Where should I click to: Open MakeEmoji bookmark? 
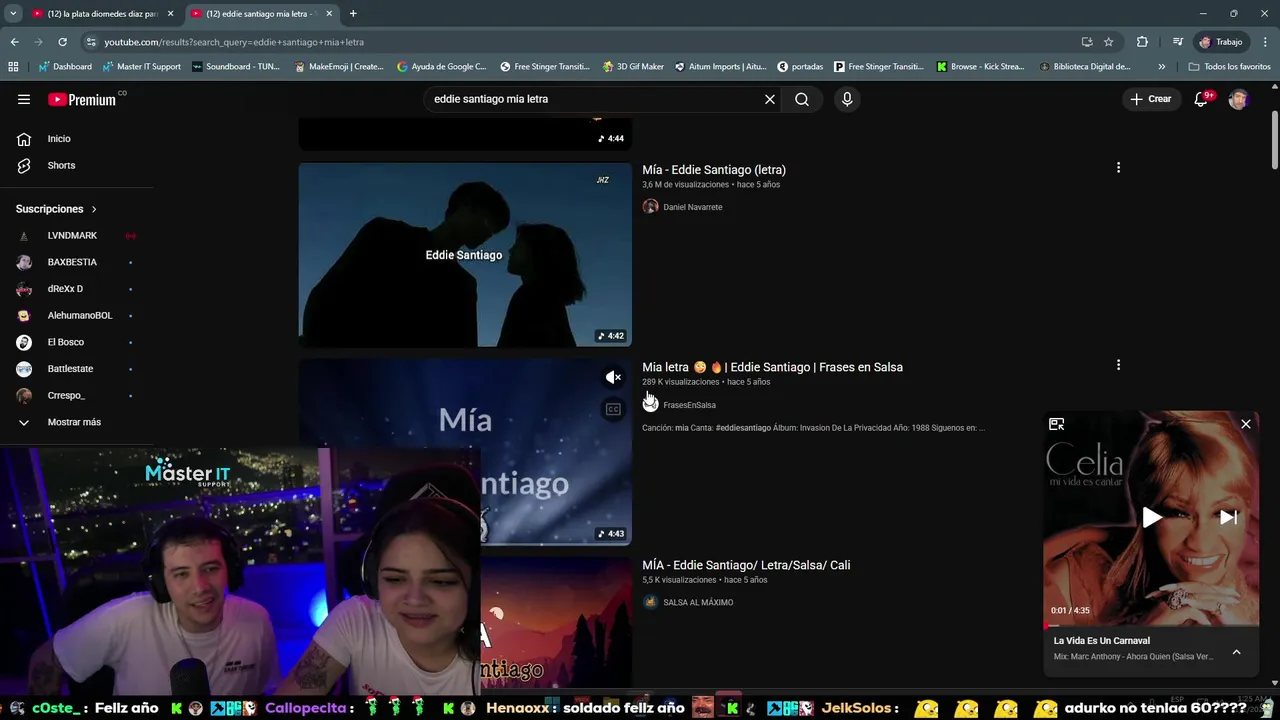tap(339, 67)
